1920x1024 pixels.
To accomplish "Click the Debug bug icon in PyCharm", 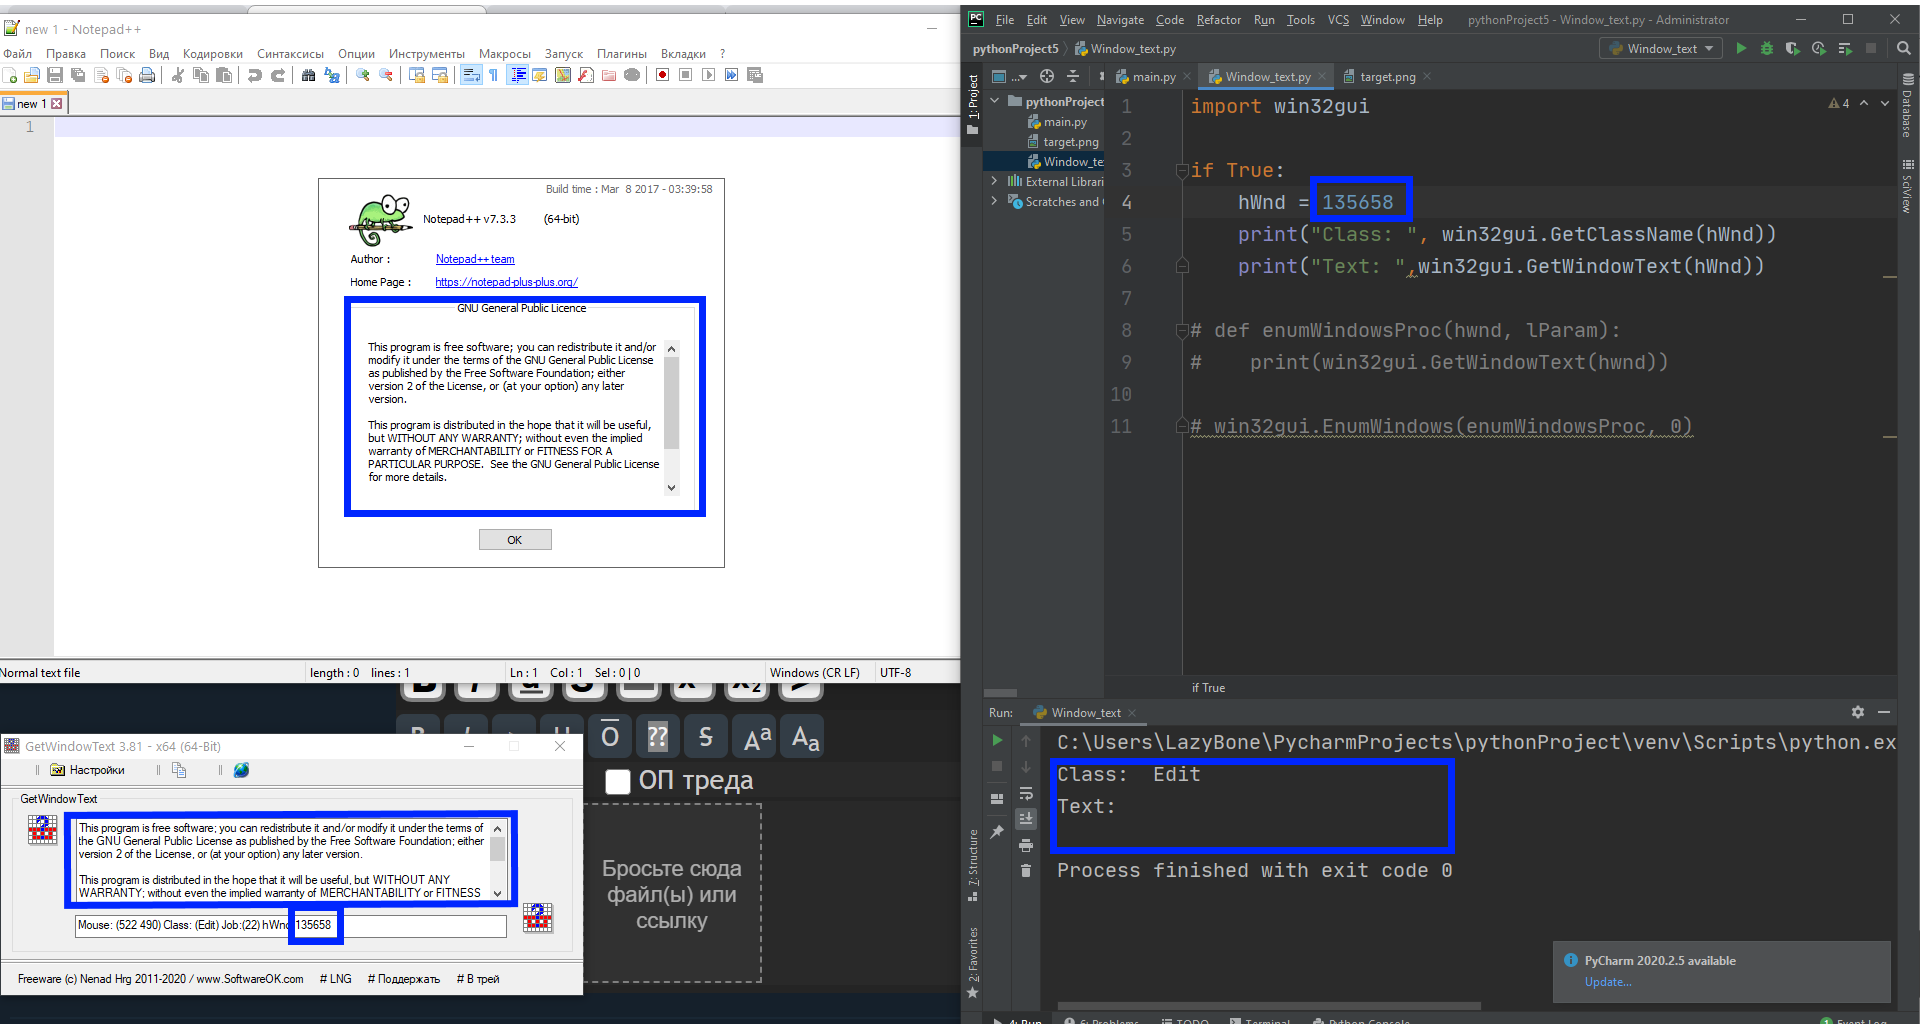I will pyautogui.click(x=1767, y=48).
